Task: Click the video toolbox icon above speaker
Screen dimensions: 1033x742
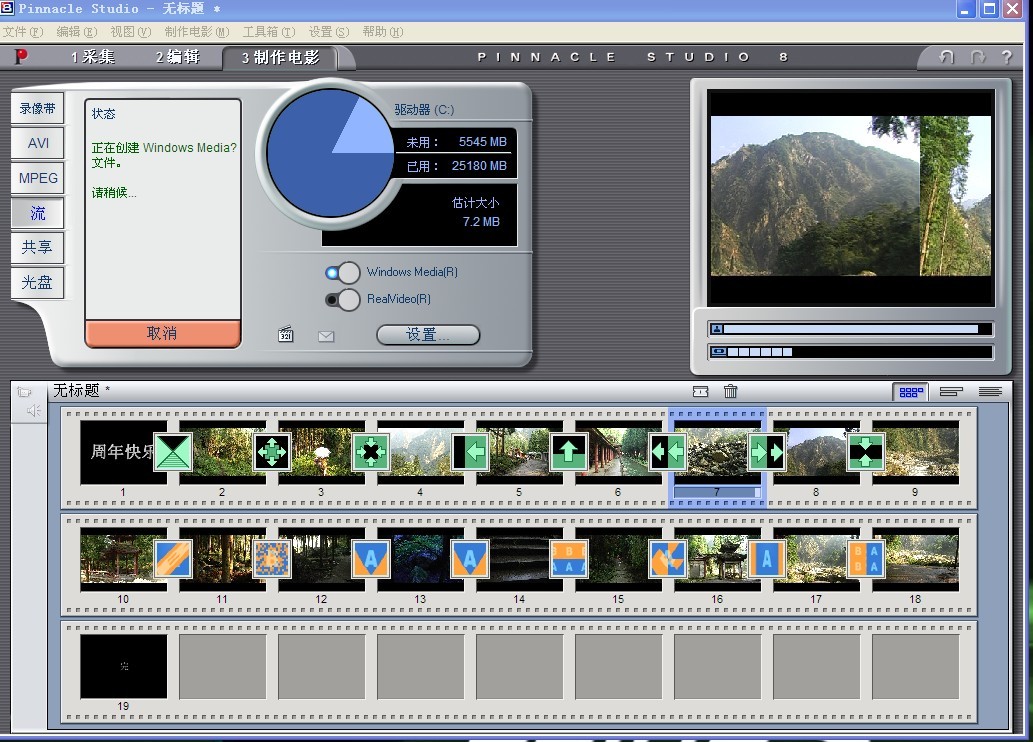Action: point(24,392)
